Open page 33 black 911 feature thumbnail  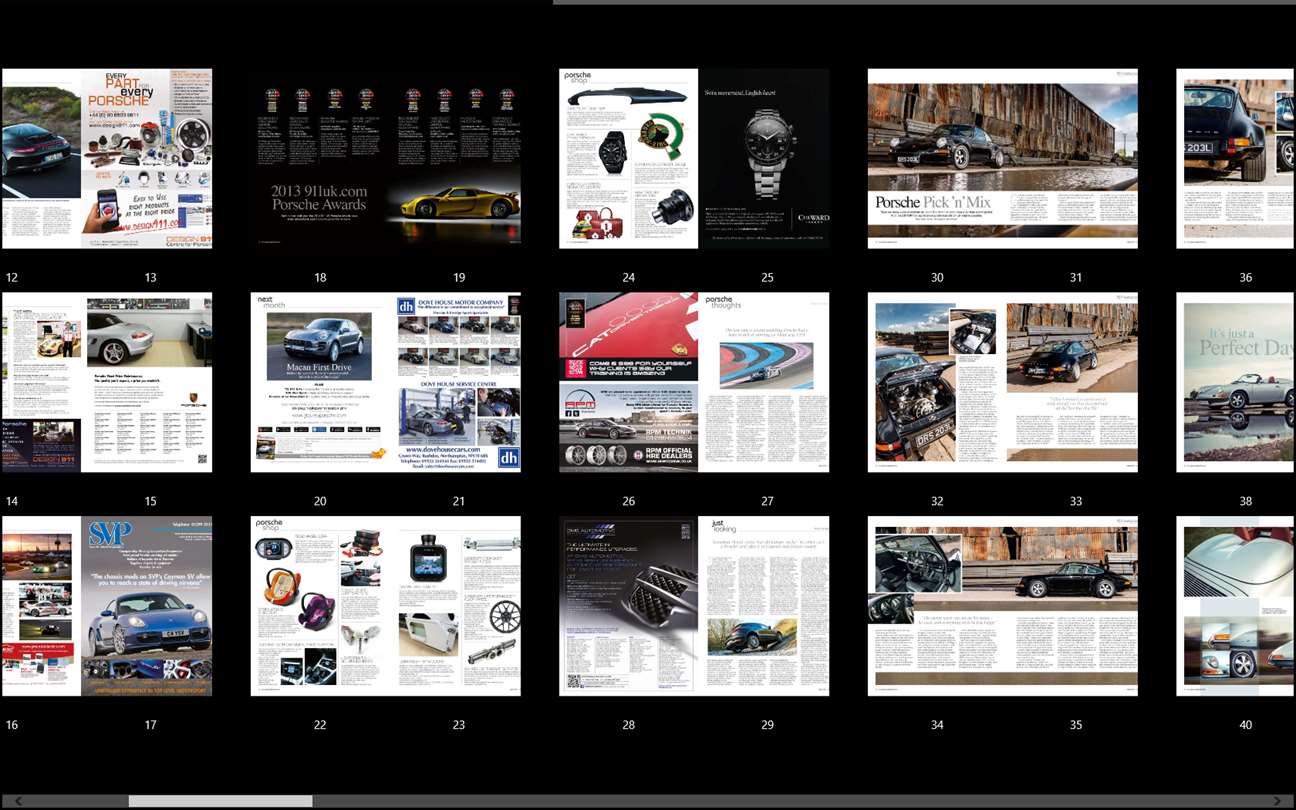click(1071, 382)
